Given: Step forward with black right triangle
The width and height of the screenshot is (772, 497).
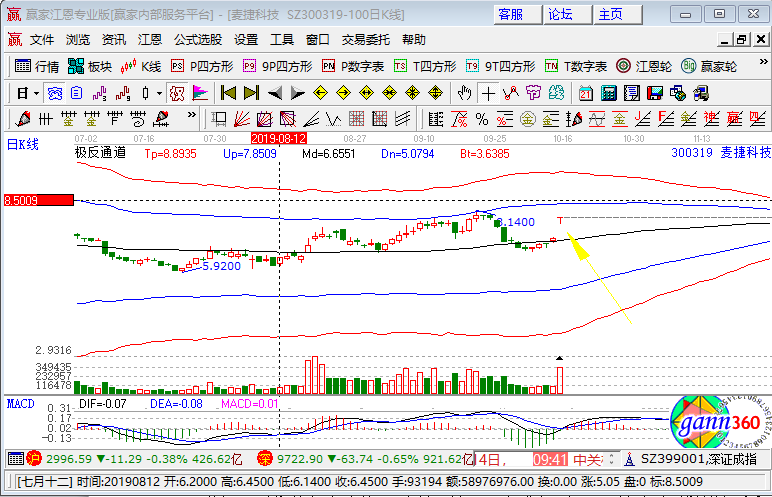Looking at the screenshot, I should coord(297,93).
